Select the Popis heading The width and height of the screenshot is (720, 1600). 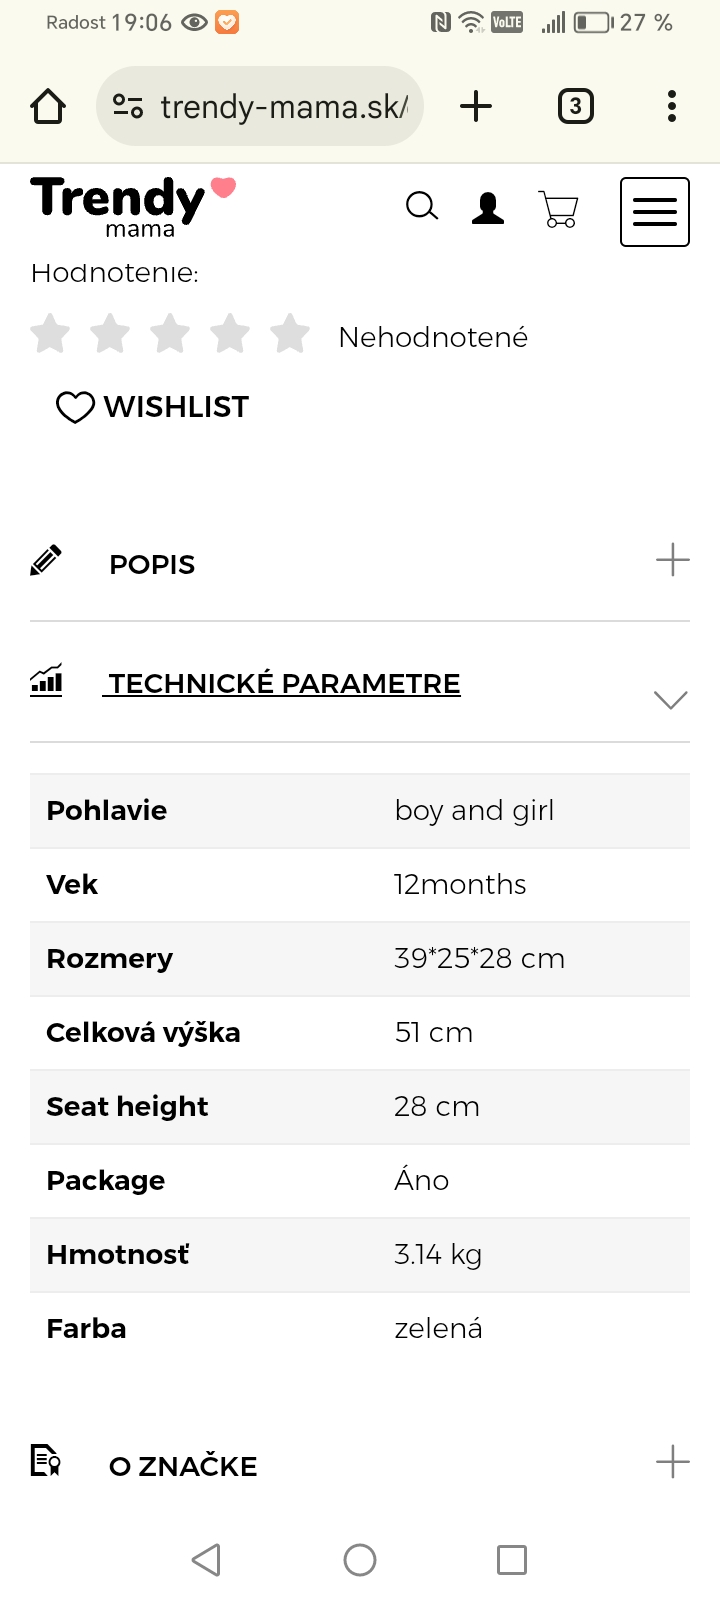152,565
